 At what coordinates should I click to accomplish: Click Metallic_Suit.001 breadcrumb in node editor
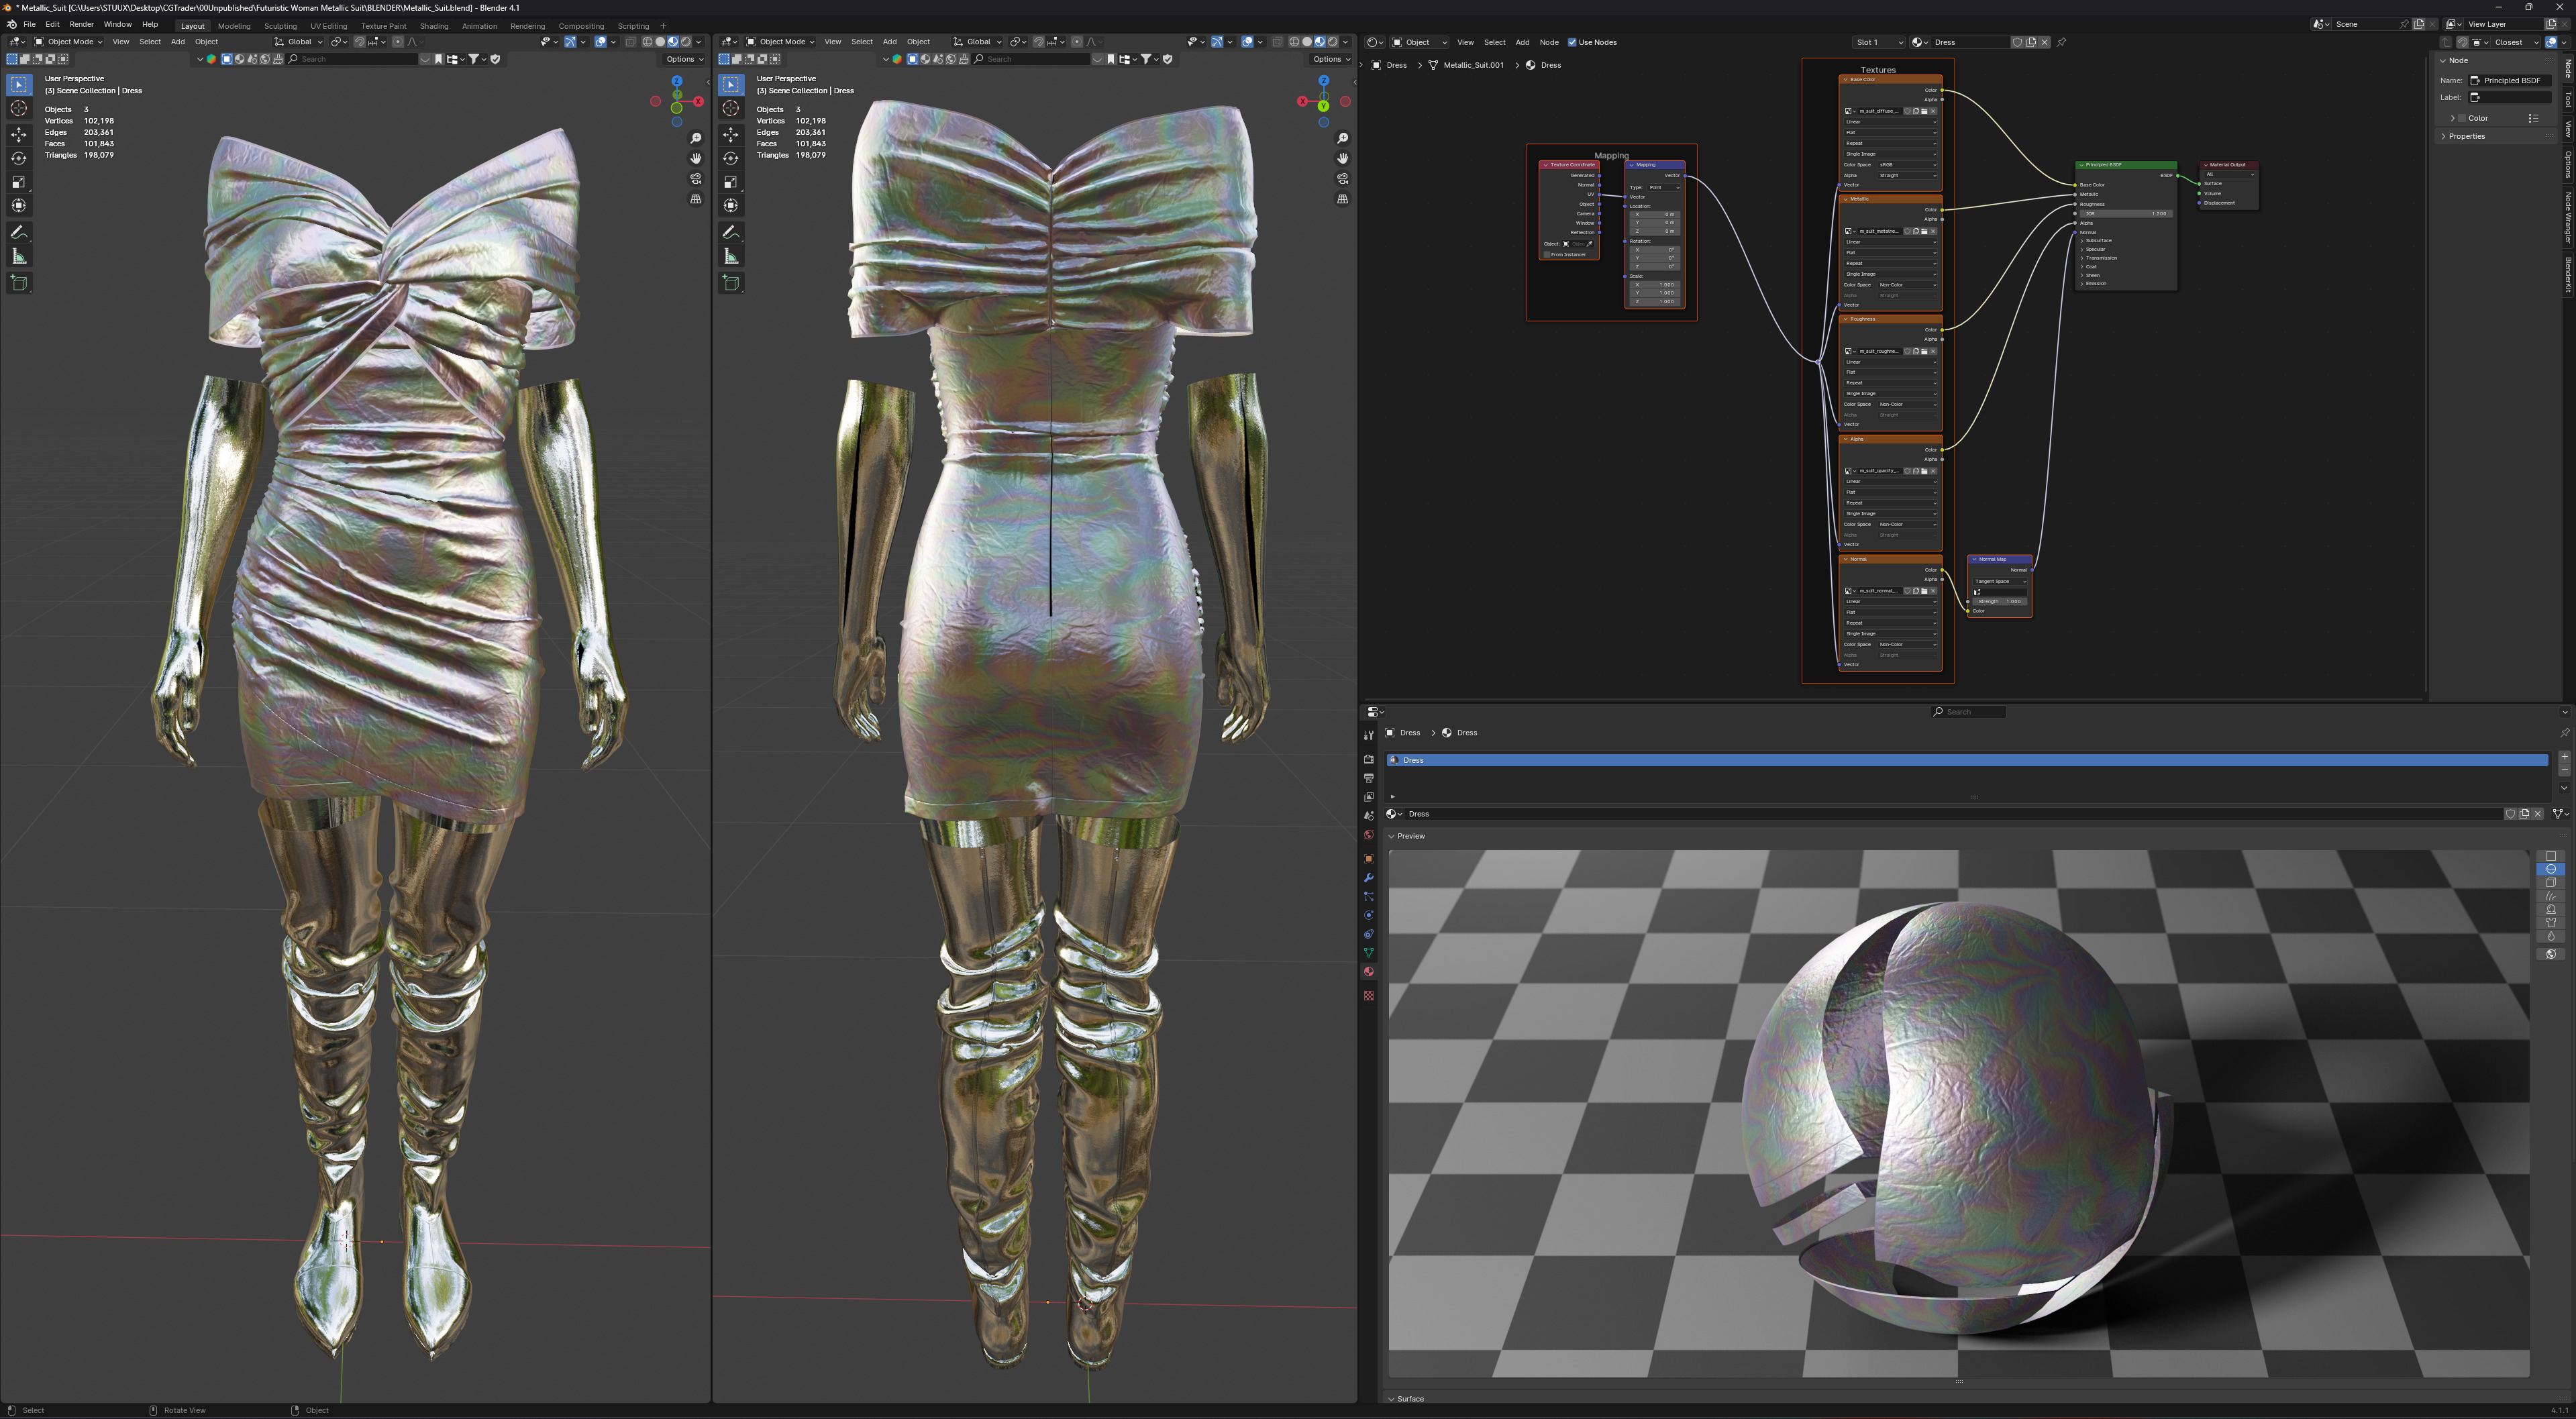(x=1473, y=65)
